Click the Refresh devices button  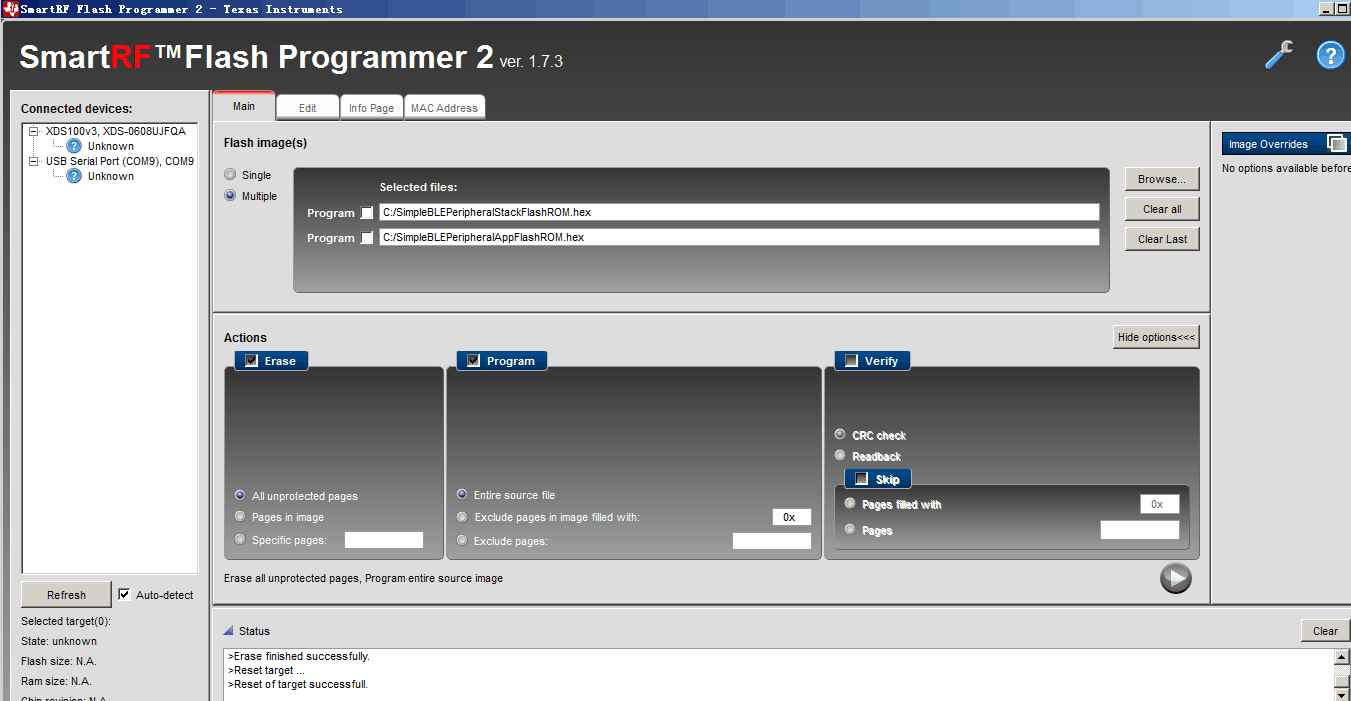(66, 595)
